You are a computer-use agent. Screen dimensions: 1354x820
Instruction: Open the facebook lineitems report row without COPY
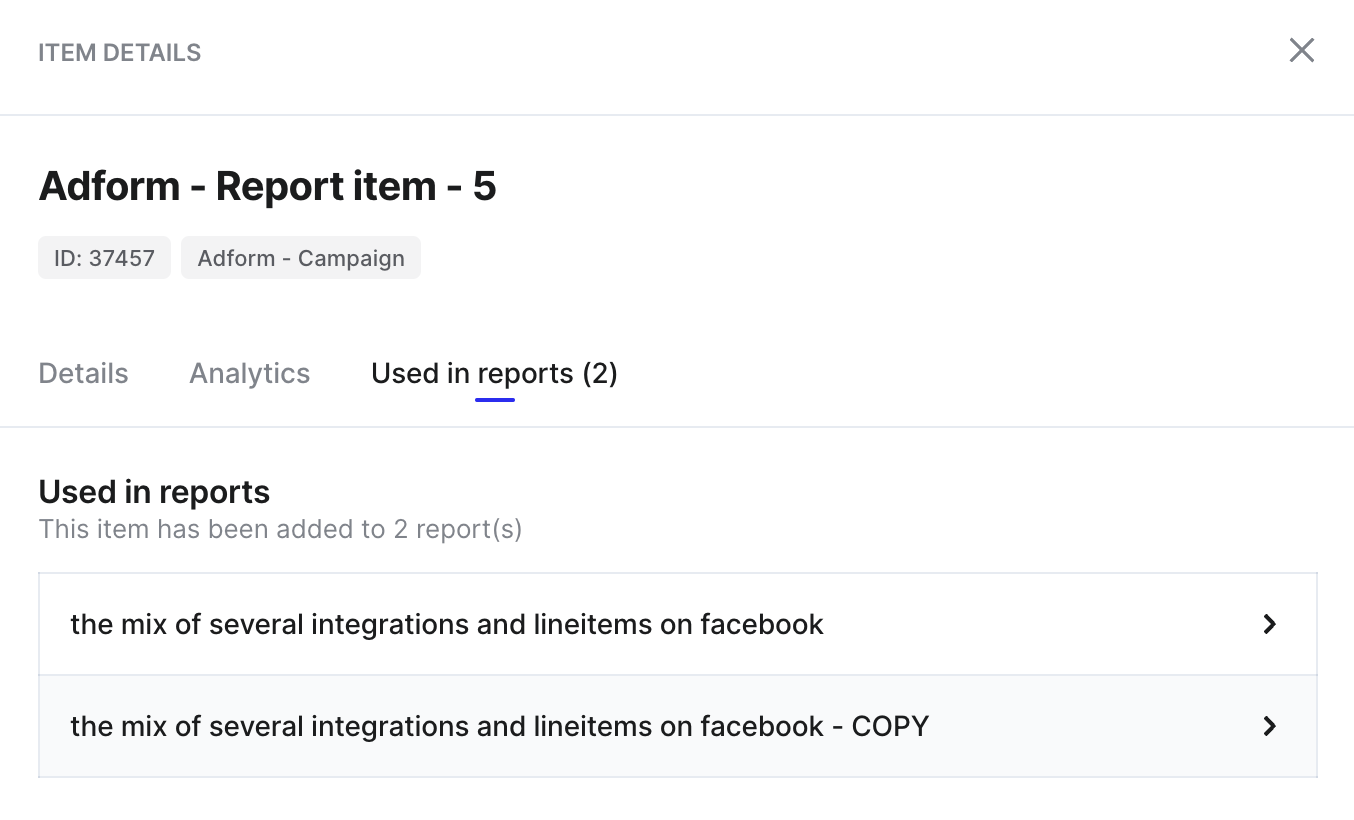pos(678,624)
